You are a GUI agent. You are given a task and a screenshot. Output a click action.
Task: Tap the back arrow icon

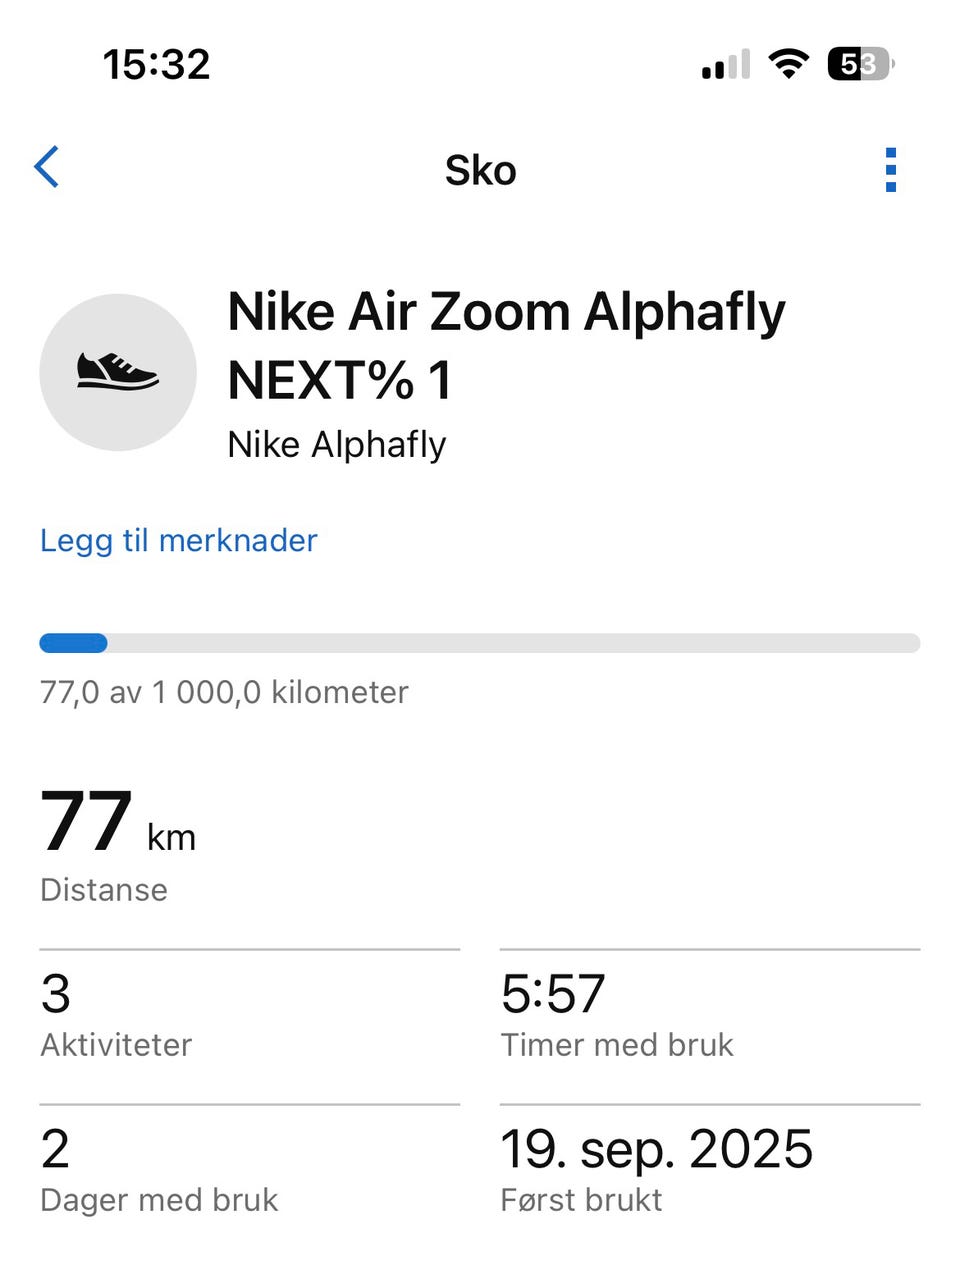pos(47,167)
